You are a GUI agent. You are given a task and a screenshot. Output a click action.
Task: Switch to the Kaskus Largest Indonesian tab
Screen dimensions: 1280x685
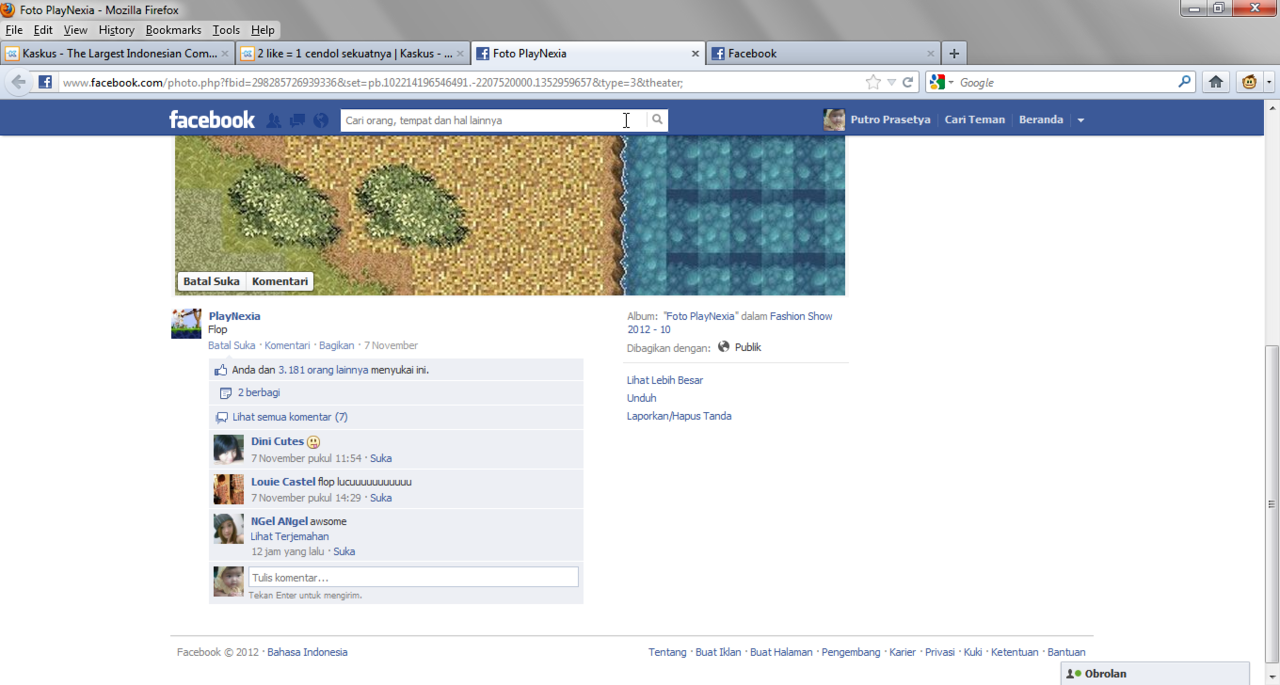118,54
